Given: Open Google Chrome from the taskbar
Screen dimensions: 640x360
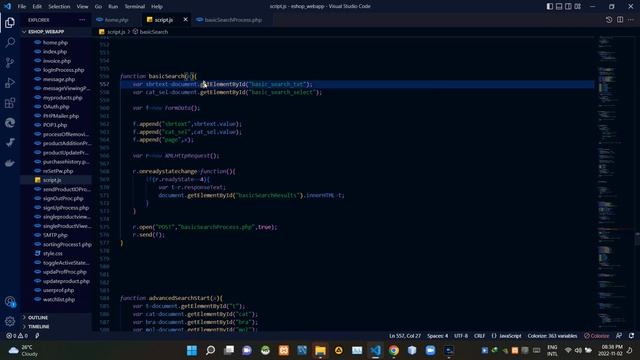Looking at the screenshot, I should click(393, 350).
